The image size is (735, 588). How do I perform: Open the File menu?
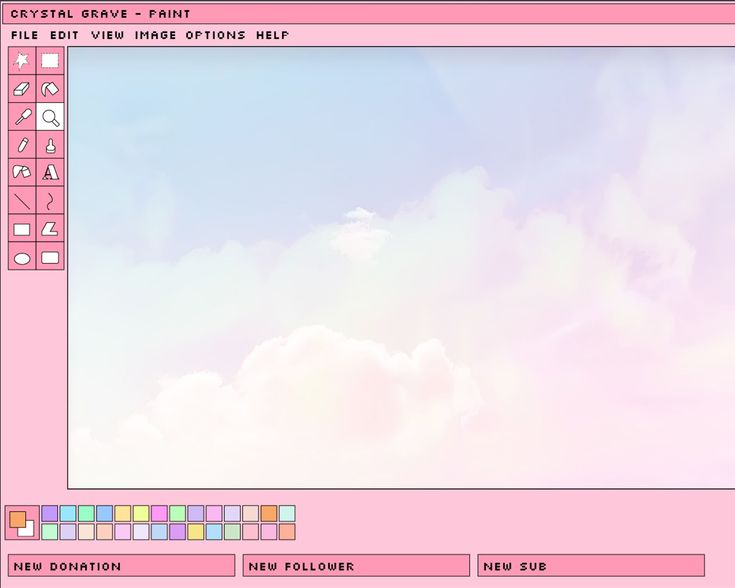(x=25, y=35)
